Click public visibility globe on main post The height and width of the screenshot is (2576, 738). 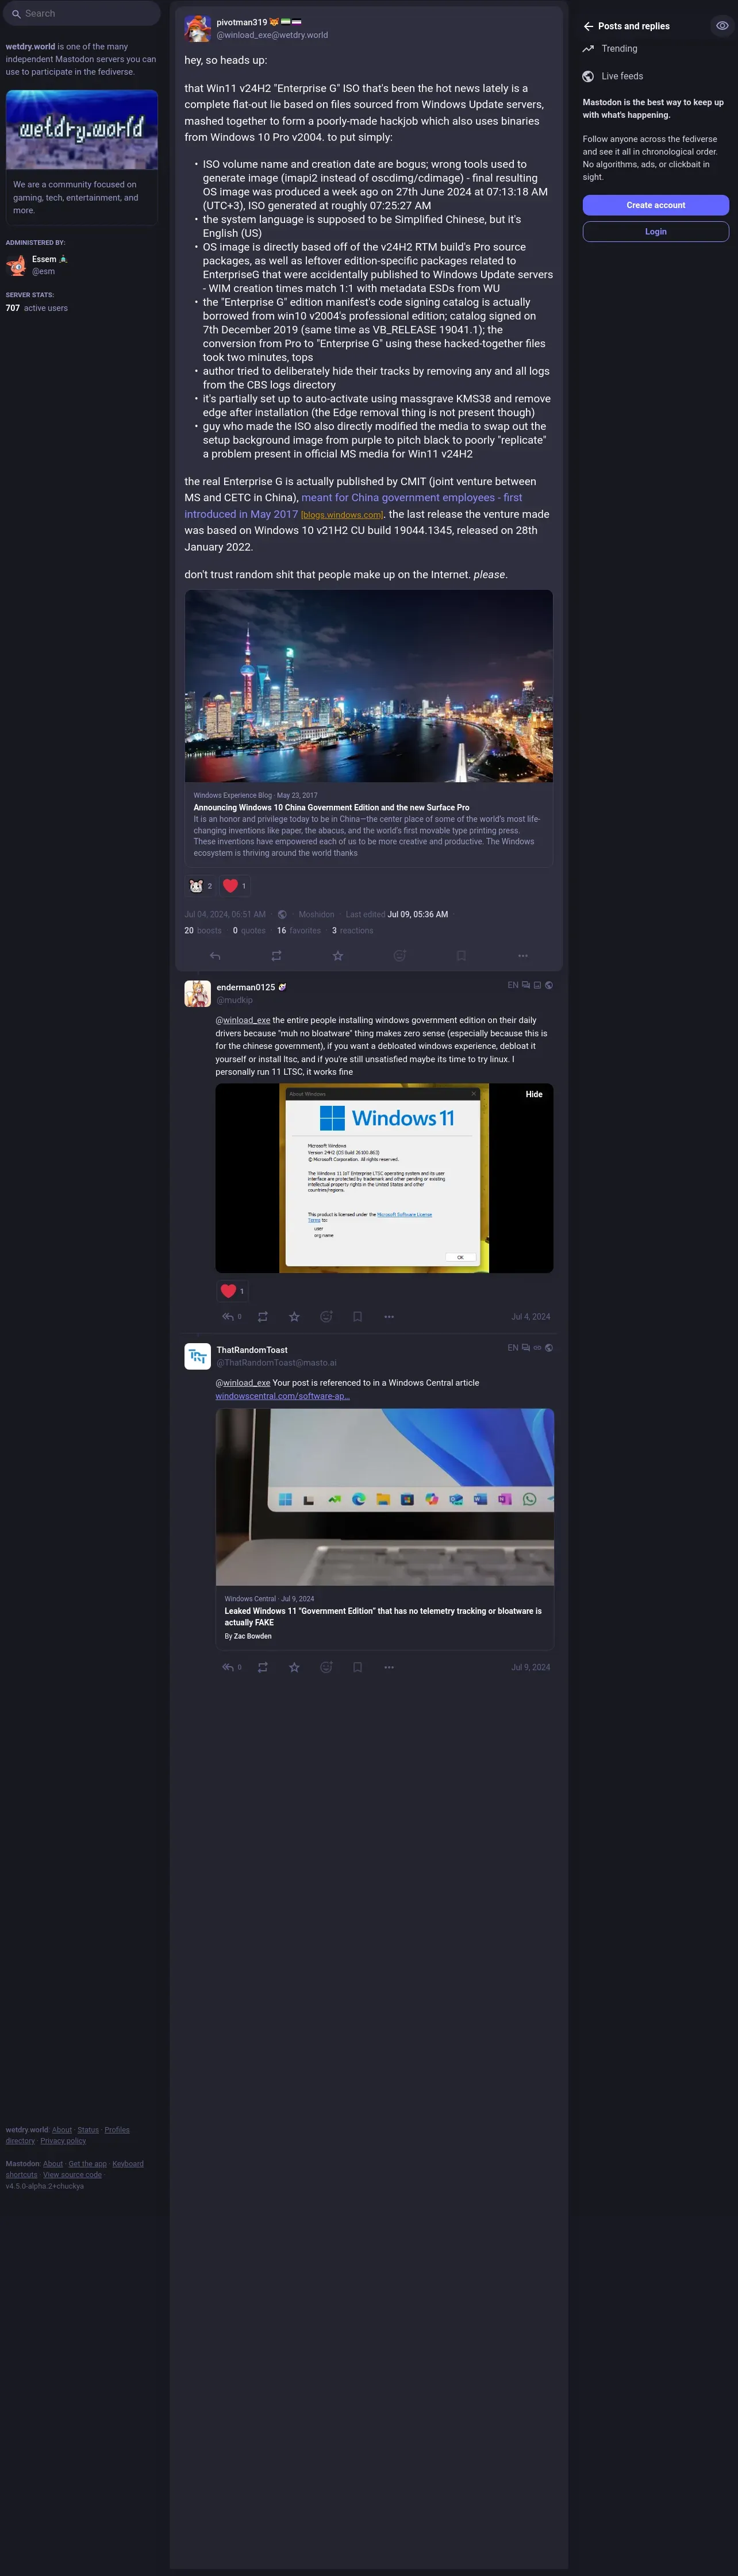(x=282, y=915)
